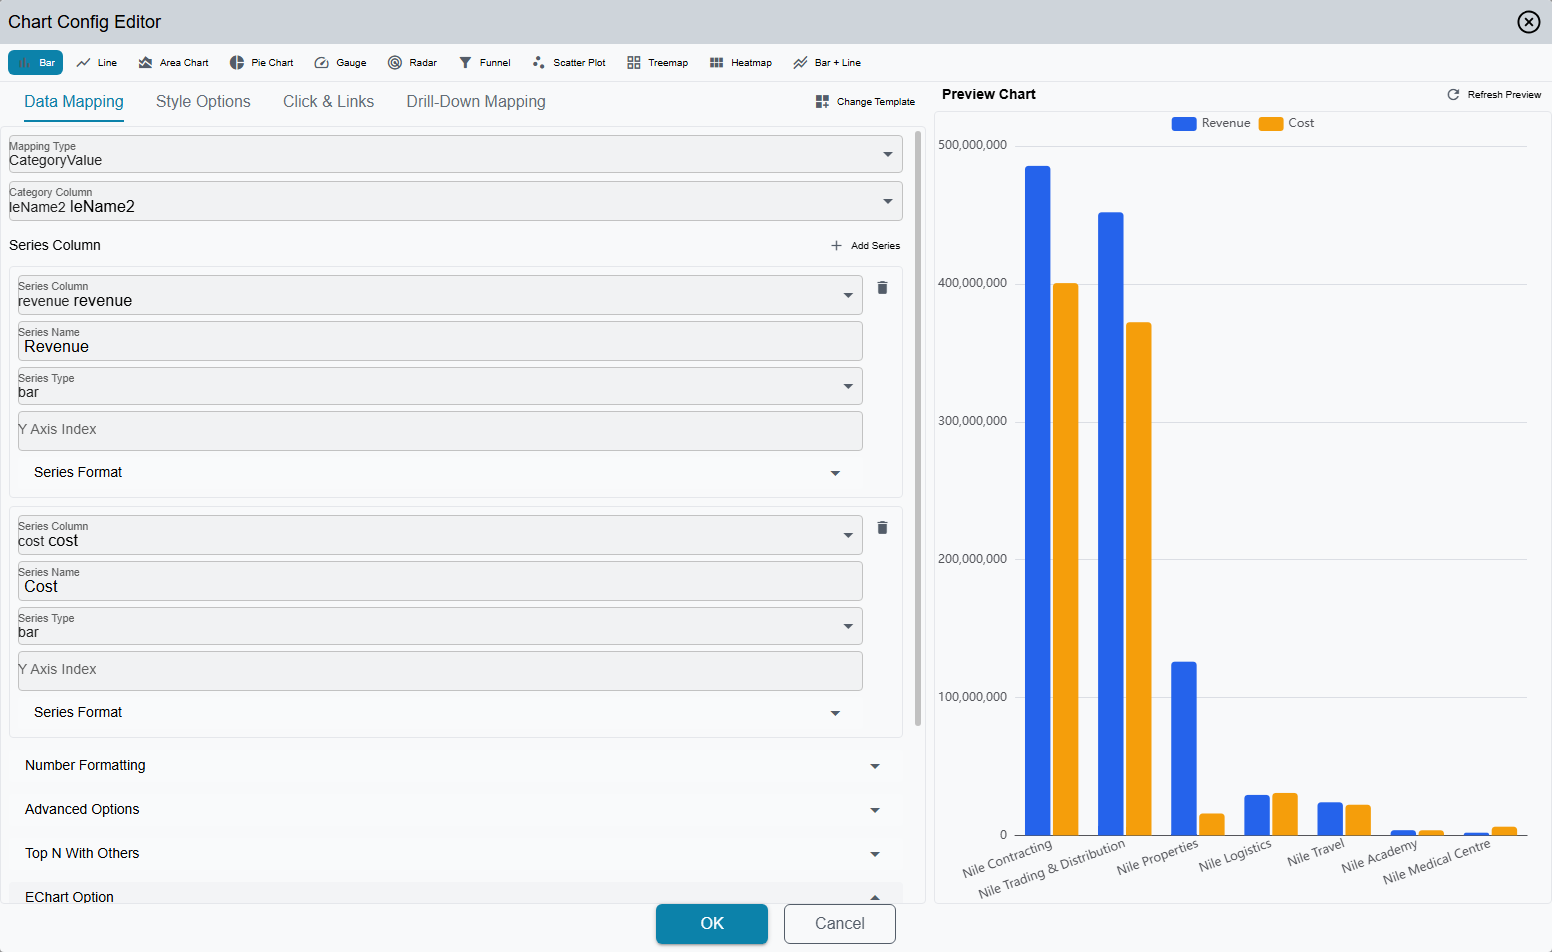Viewport: 1552px width, 952px height.
Task: Select the Line chart type
Action: [97, 63]
